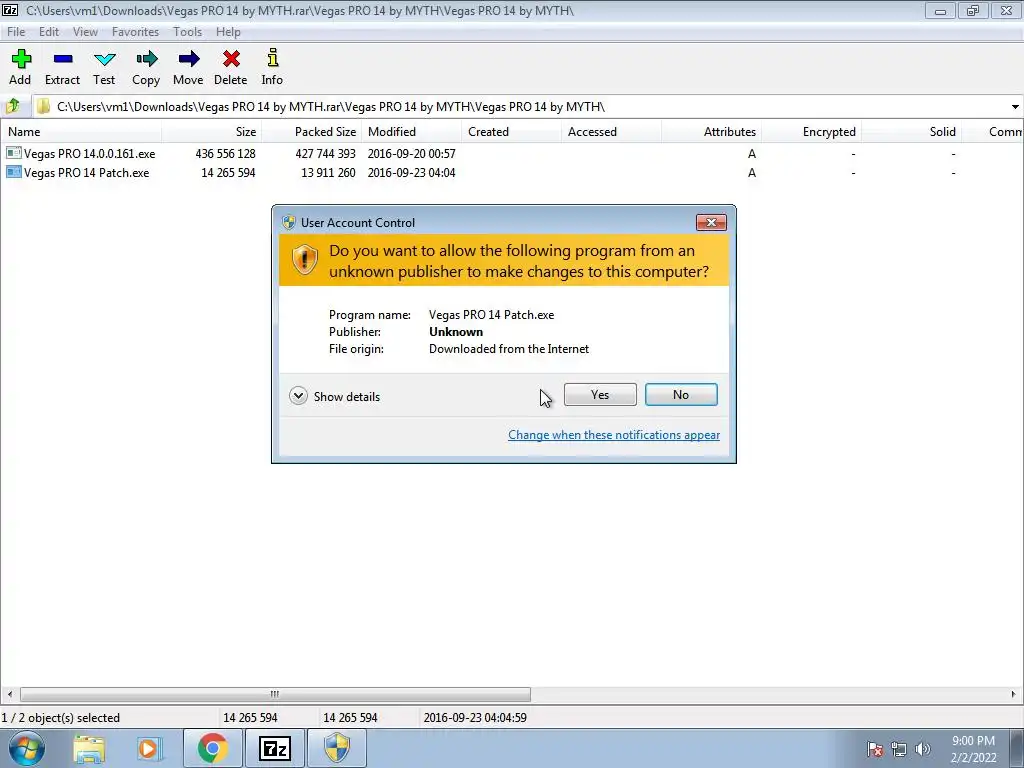Open the Favorites menu

pyautogui.click(x=135, y=31)
